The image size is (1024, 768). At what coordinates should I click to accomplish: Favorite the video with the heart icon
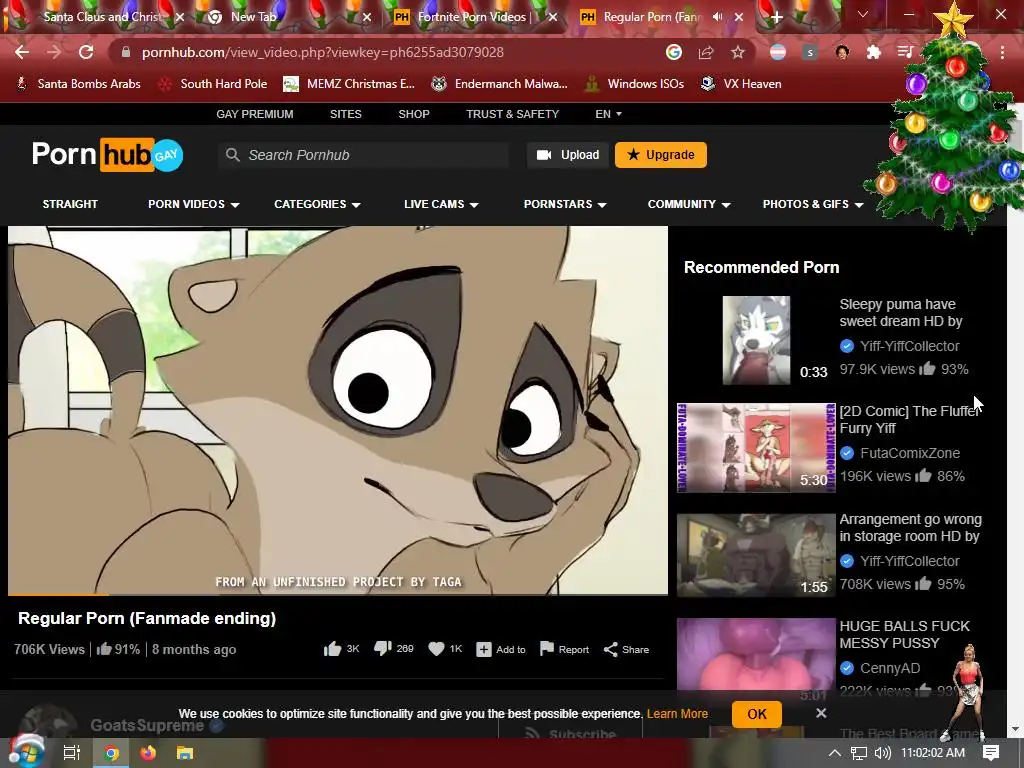(436, 648)
